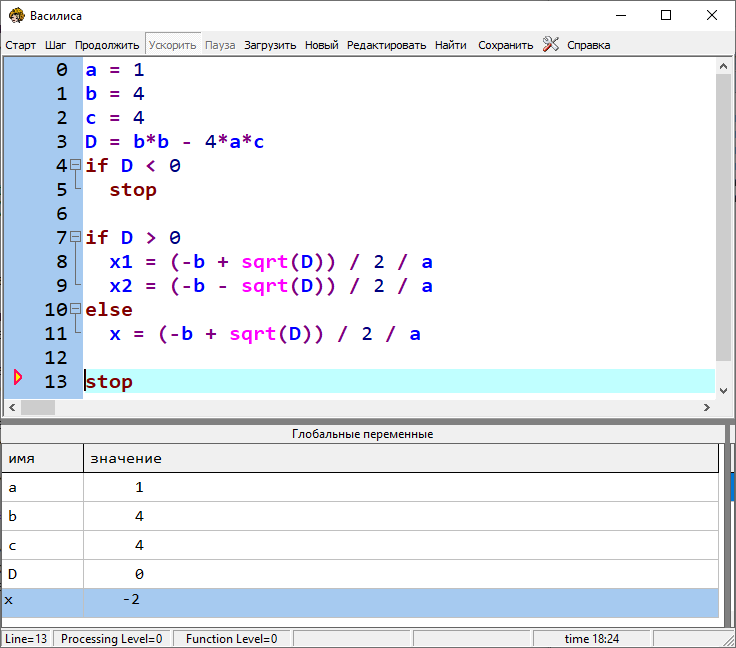736x648 pixels.
Task: Click the Vasilisa app icon in title bar
Action: pyautogui.click(x=16, y=15)
